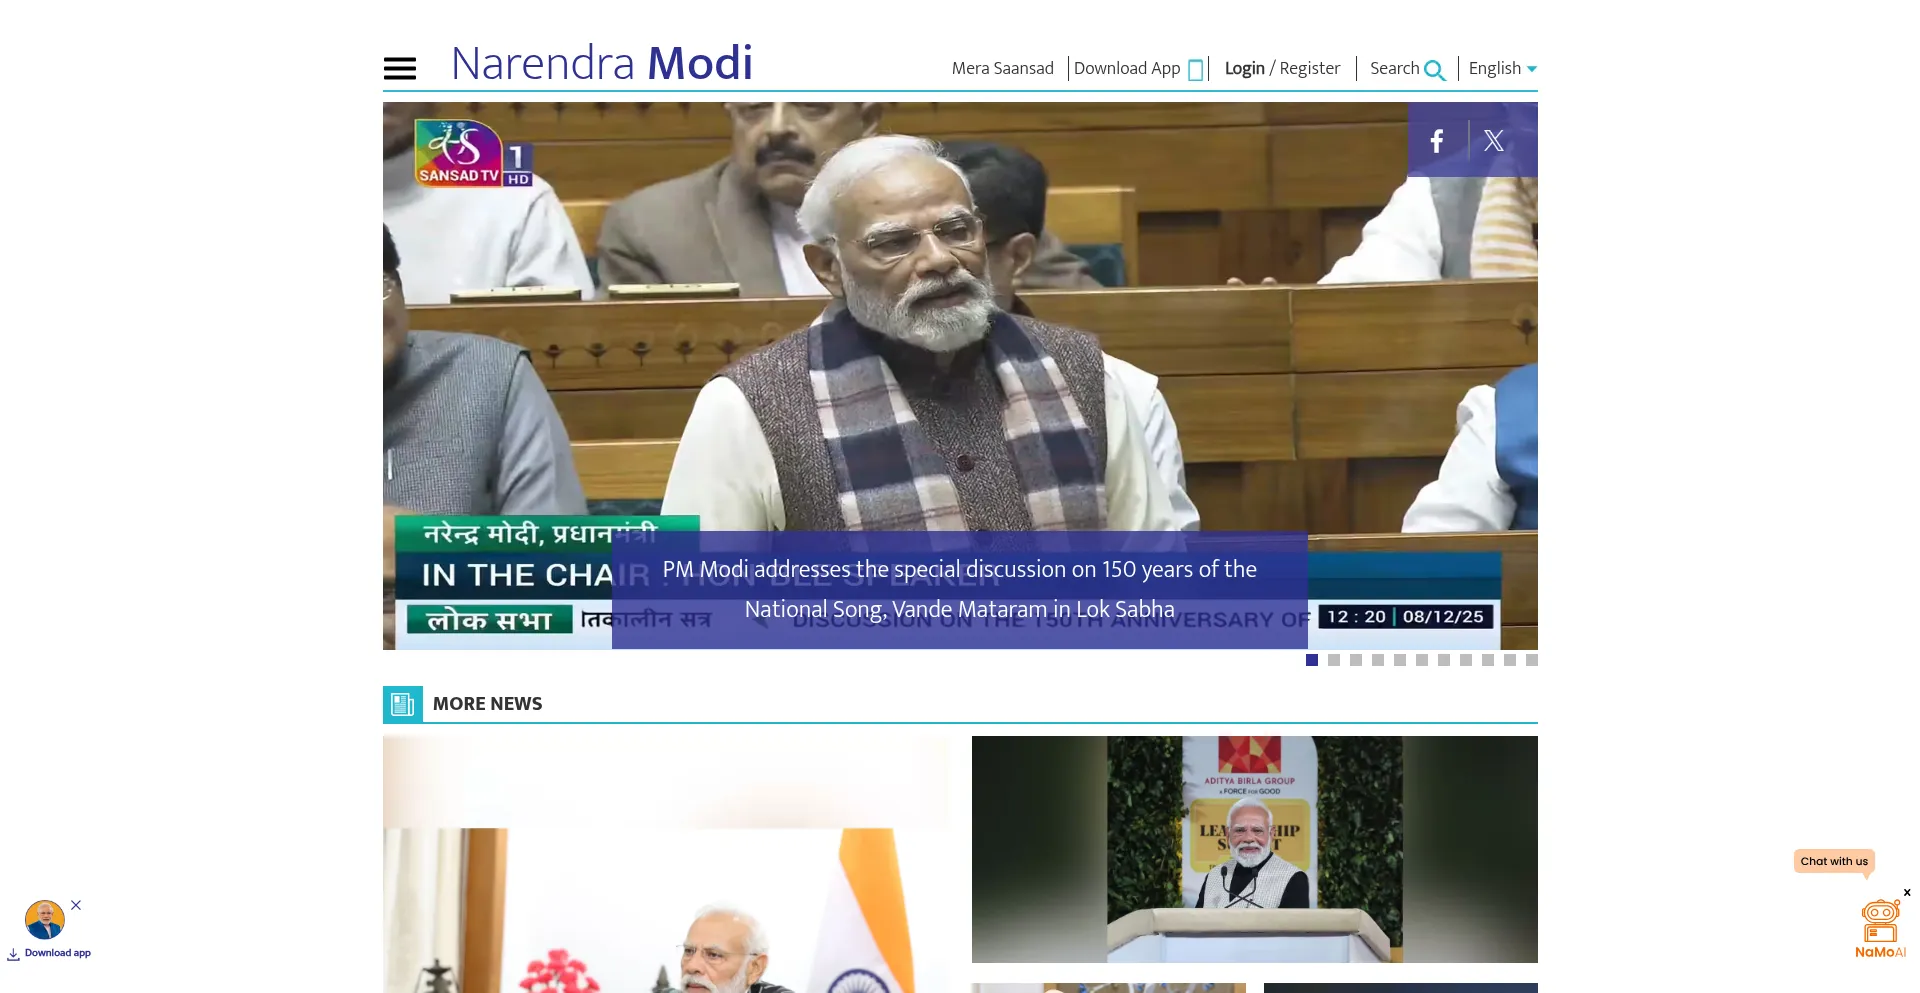The width and height of the screenshot is (1920, 993).
Task: Open the Vande Mataram banner caption
Action: [x=959, y=589]
